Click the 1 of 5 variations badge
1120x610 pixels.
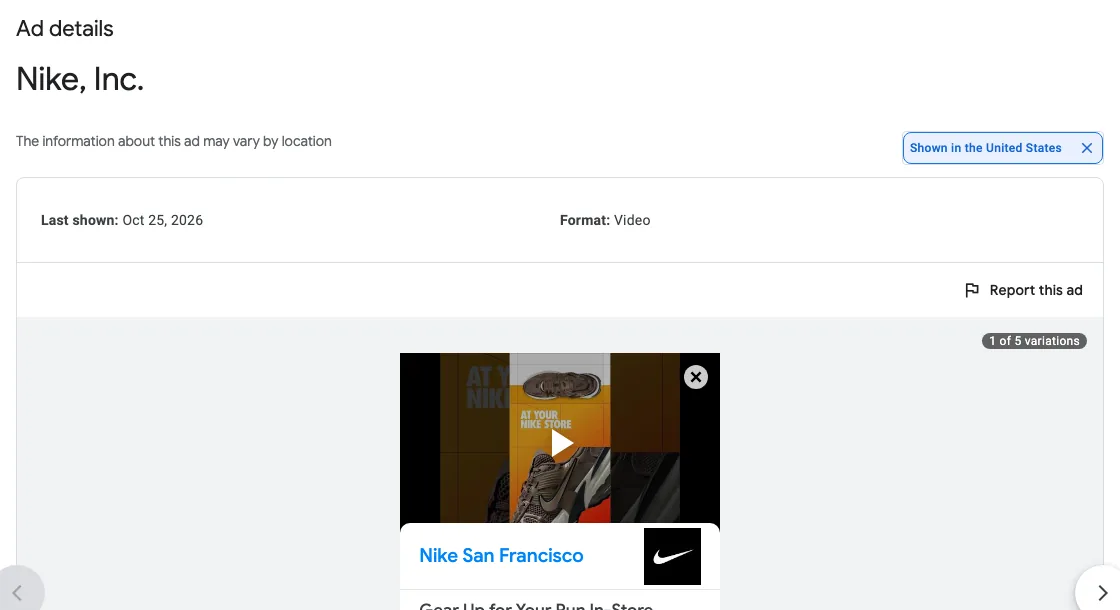(x=1034, y=341)
